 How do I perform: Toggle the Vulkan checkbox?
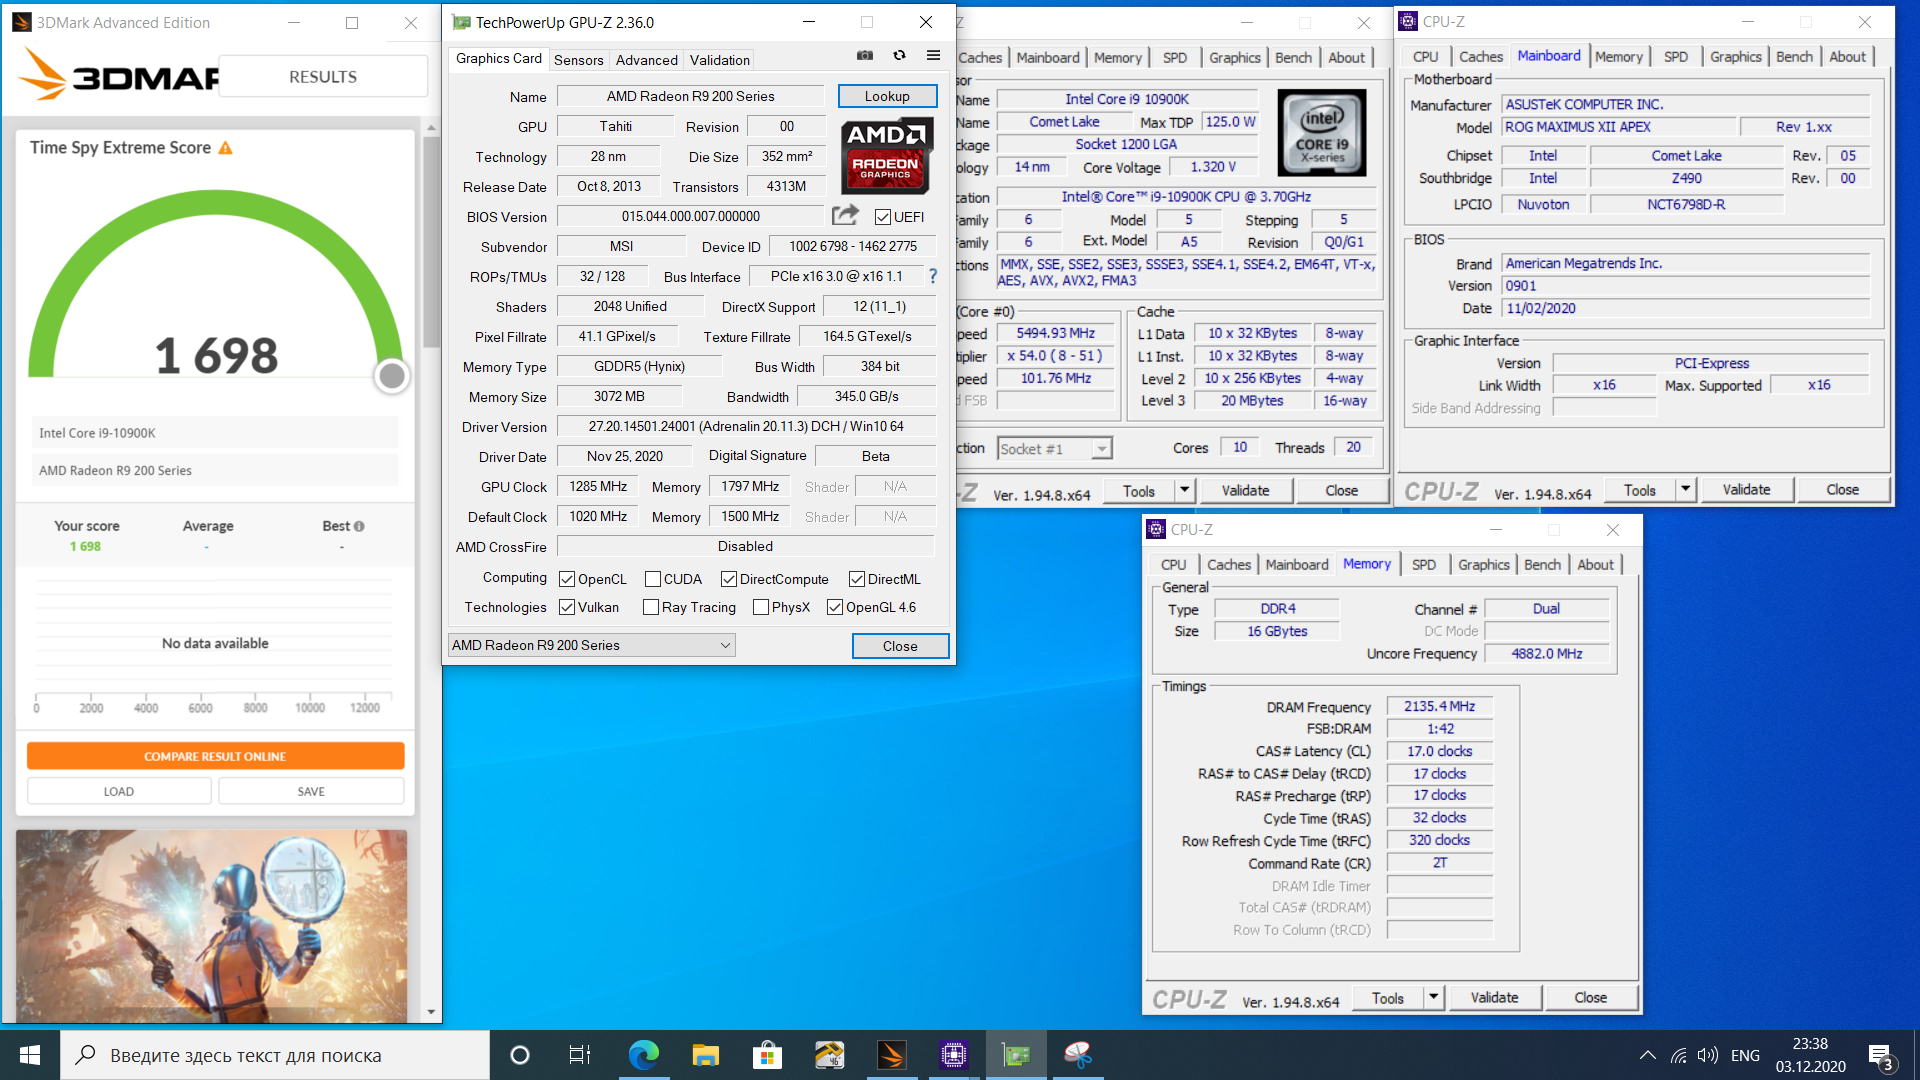[567, 607]
